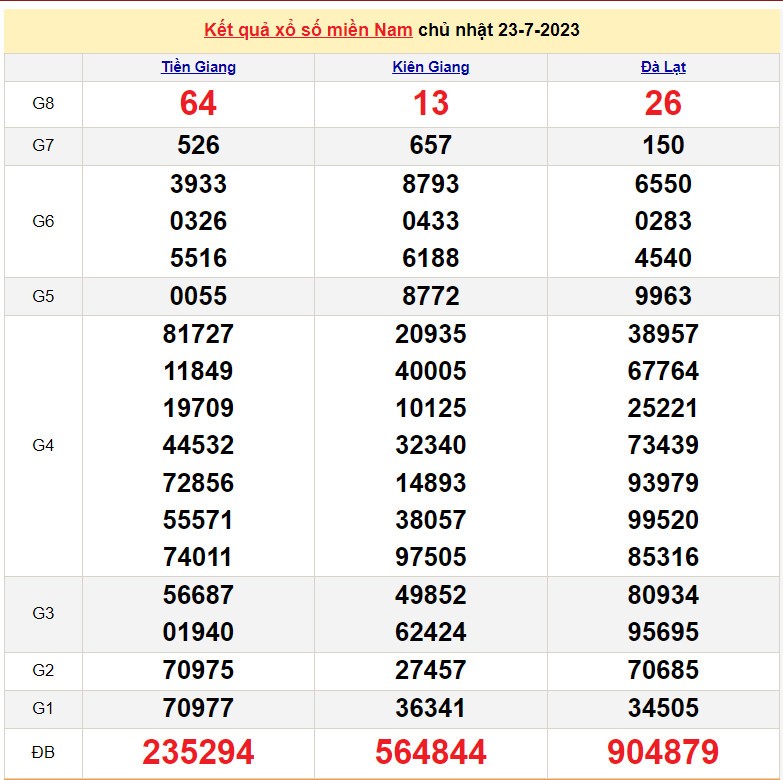
Task: Select the G8 row label
Action: tap(43, 103)
